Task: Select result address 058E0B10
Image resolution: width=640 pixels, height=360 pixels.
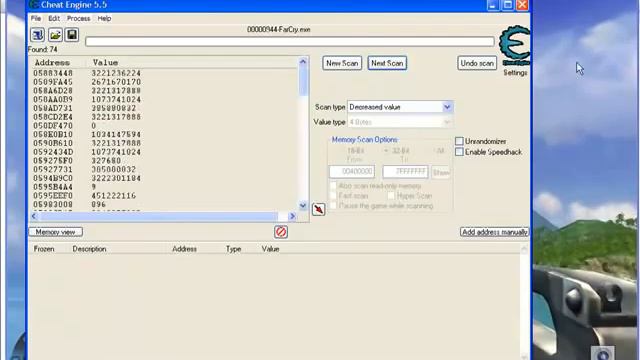Action: click(x=53, y=135)
